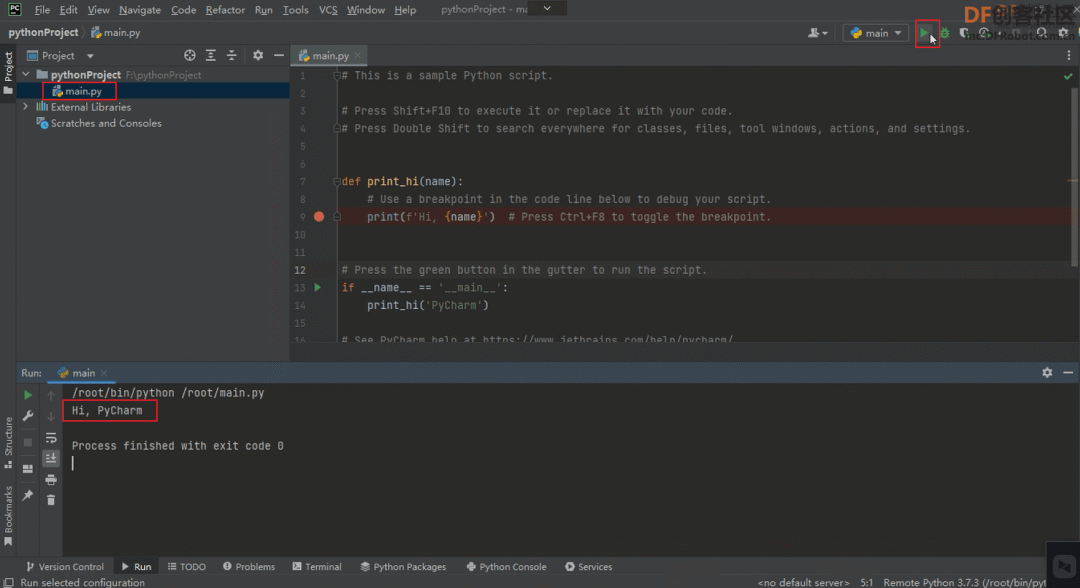Screen dimensions: 1080x588
Task: Open the Window menu
Action: (x=366, y=10)
